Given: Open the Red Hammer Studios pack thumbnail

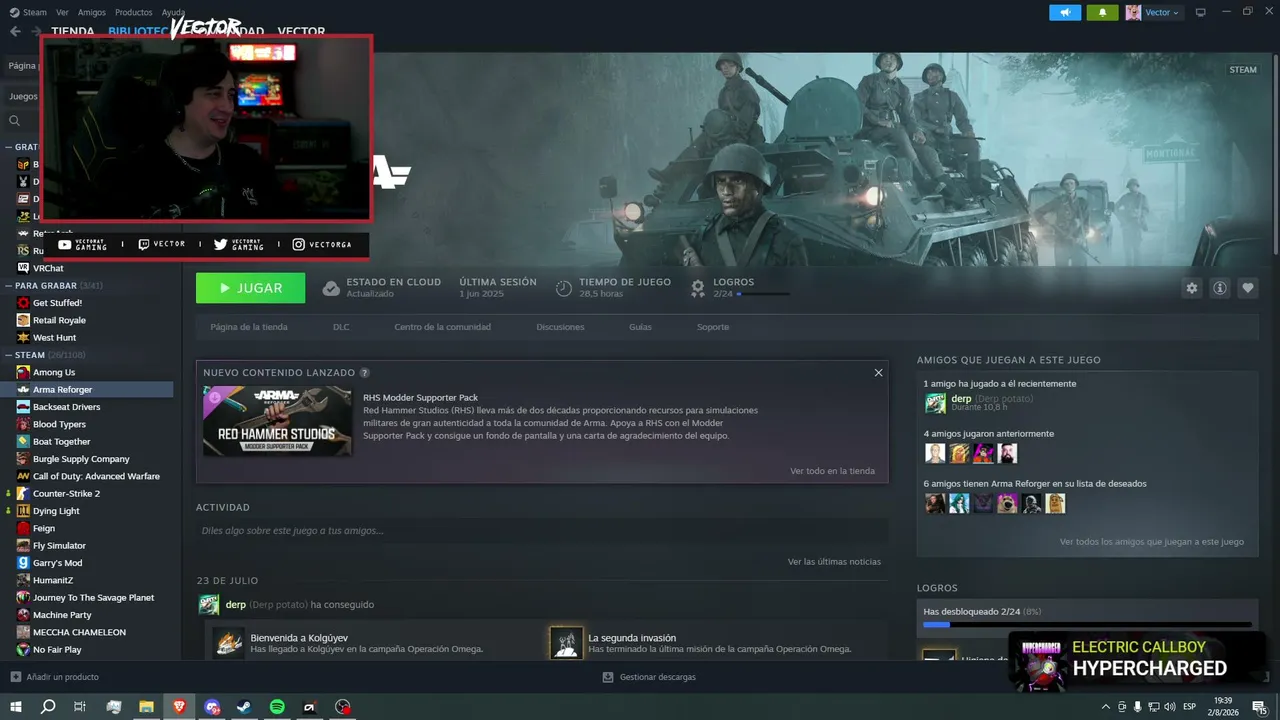Looking at the screenshot, I should 277,421.
